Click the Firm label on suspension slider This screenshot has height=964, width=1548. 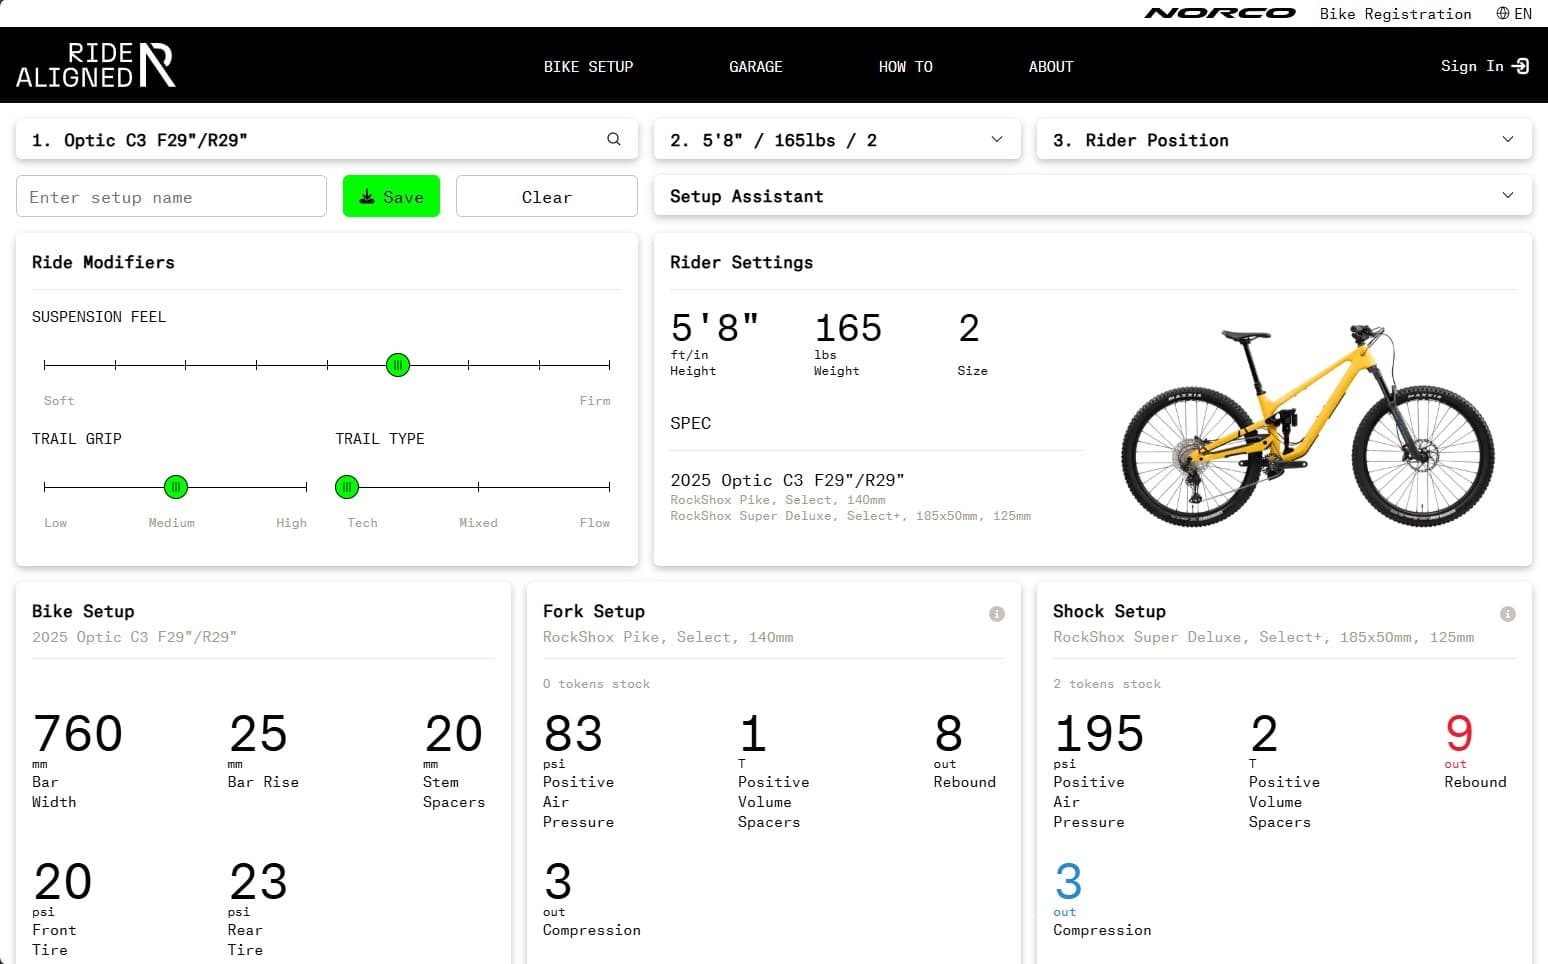595,400
